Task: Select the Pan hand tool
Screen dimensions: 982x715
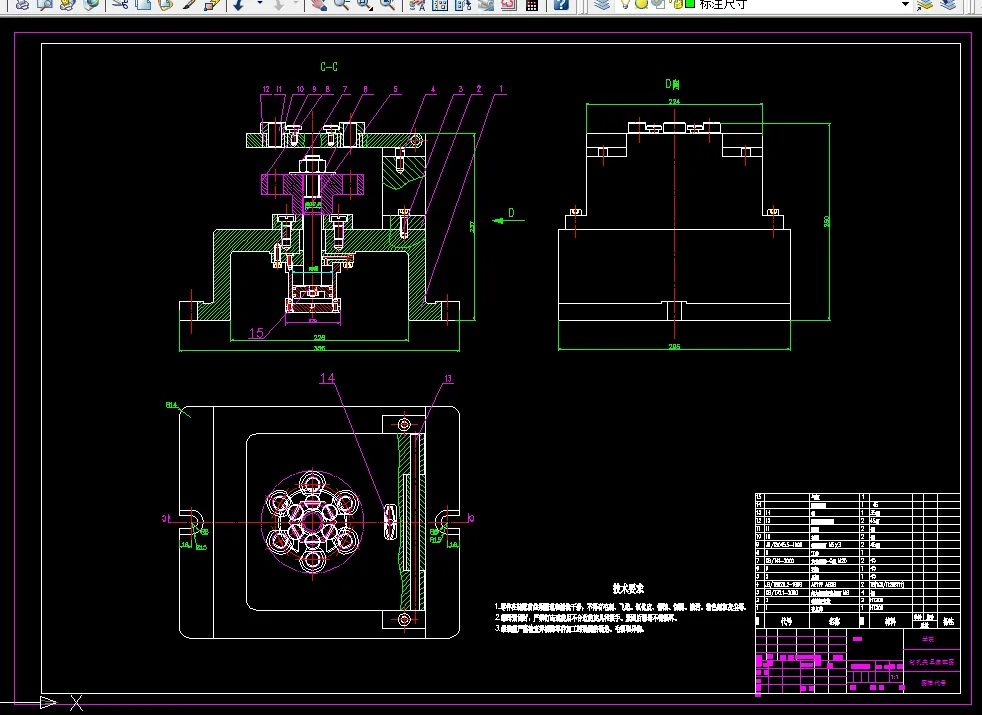Action: [x=319, y=4]
